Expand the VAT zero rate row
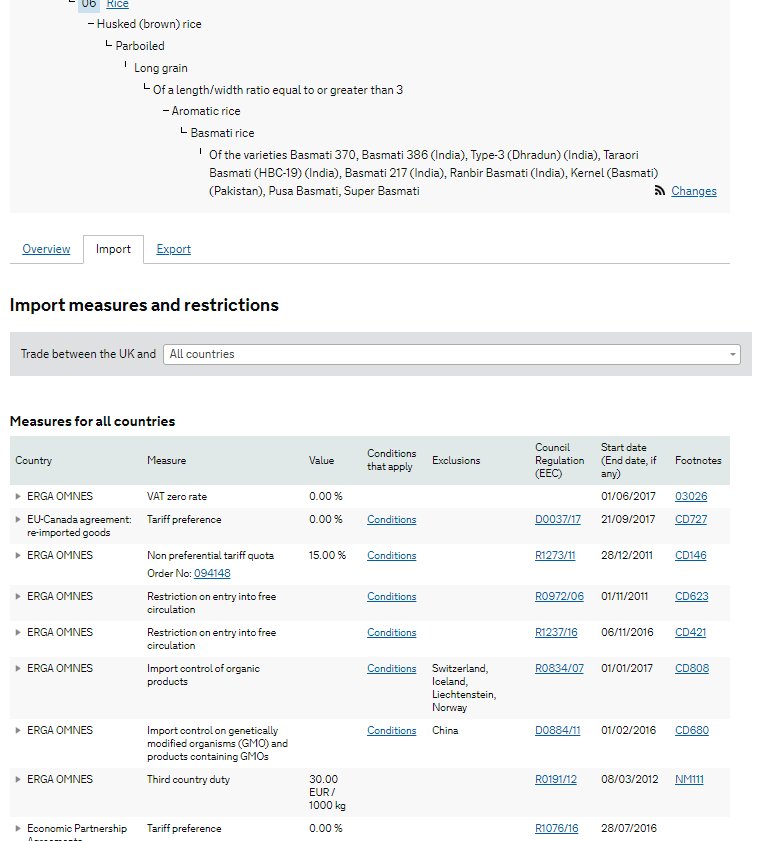This screenshot has width=764, height=841. [x=18, y=496]
